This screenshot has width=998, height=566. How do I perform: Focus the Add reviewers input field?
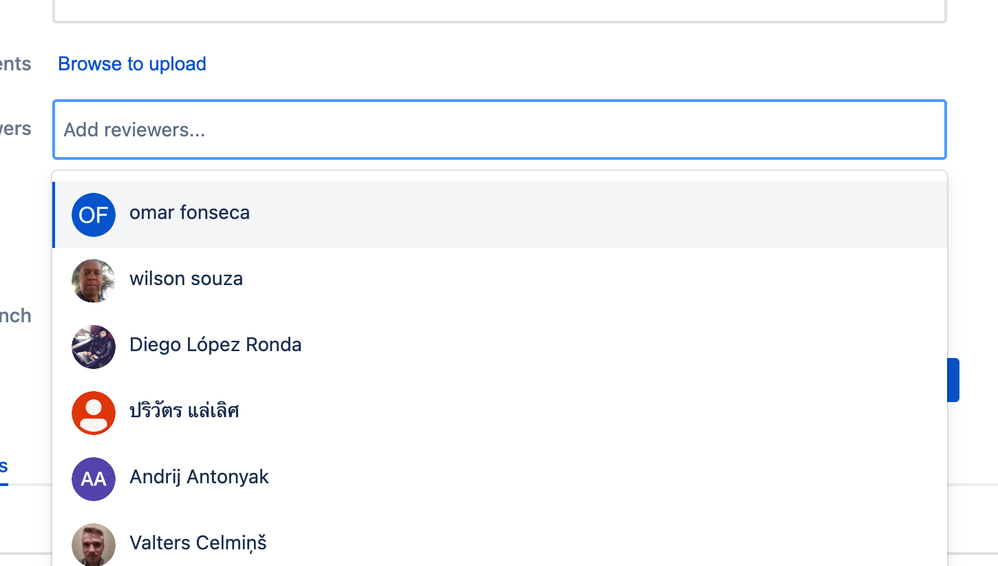(x=500, y=129)
